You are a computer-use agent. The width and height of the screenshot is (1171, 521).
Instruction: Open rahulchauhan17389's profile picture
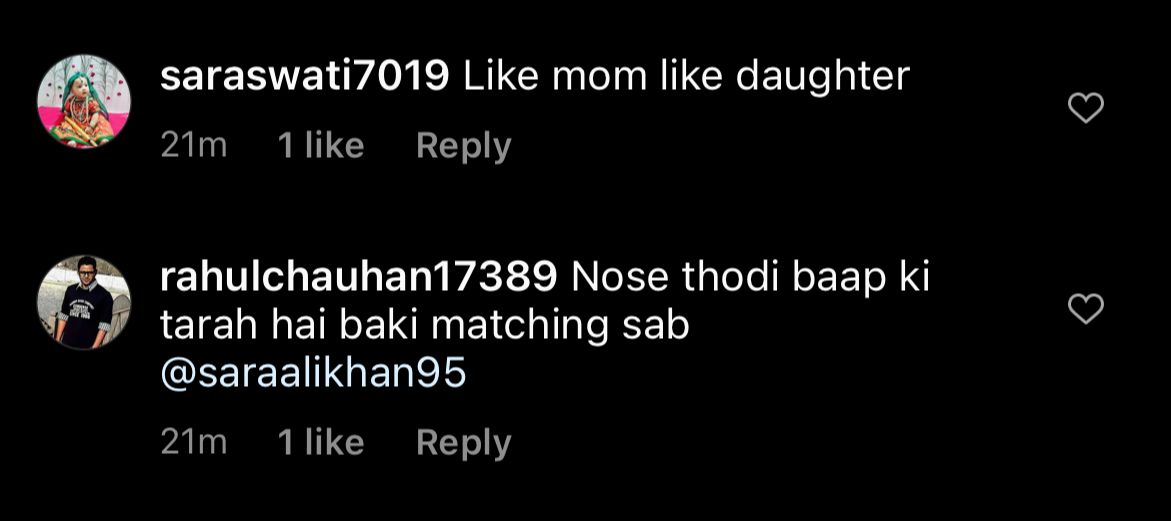[84, 302]
